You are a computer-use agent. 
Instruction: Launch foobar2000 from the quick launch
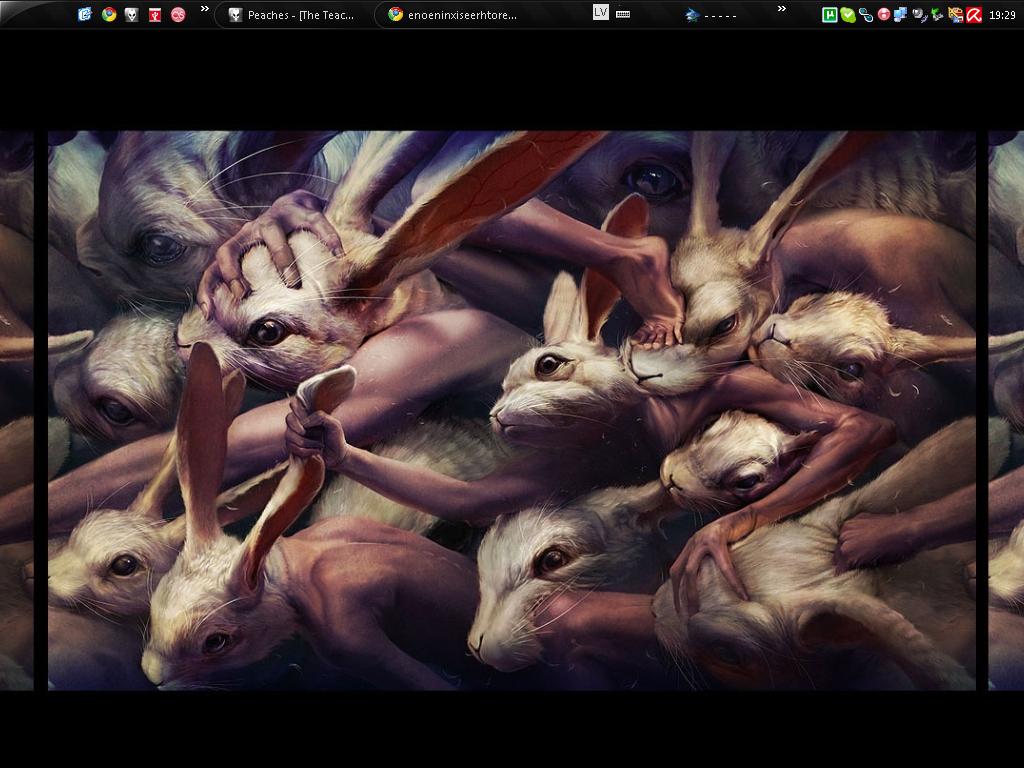pos(131,14)
